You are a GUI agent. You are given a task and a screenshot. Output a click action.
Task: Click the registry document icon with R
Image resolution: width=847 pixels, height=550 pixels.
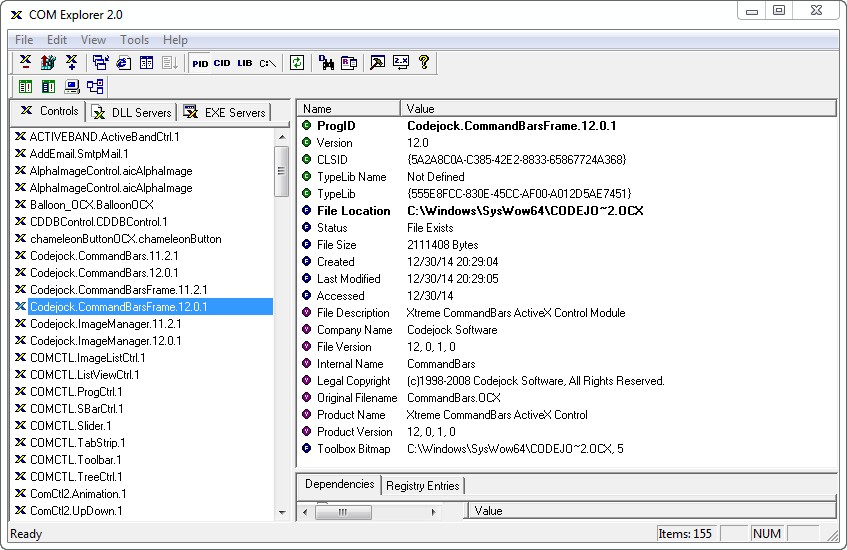pyautogui.click(x=349, y=63)
